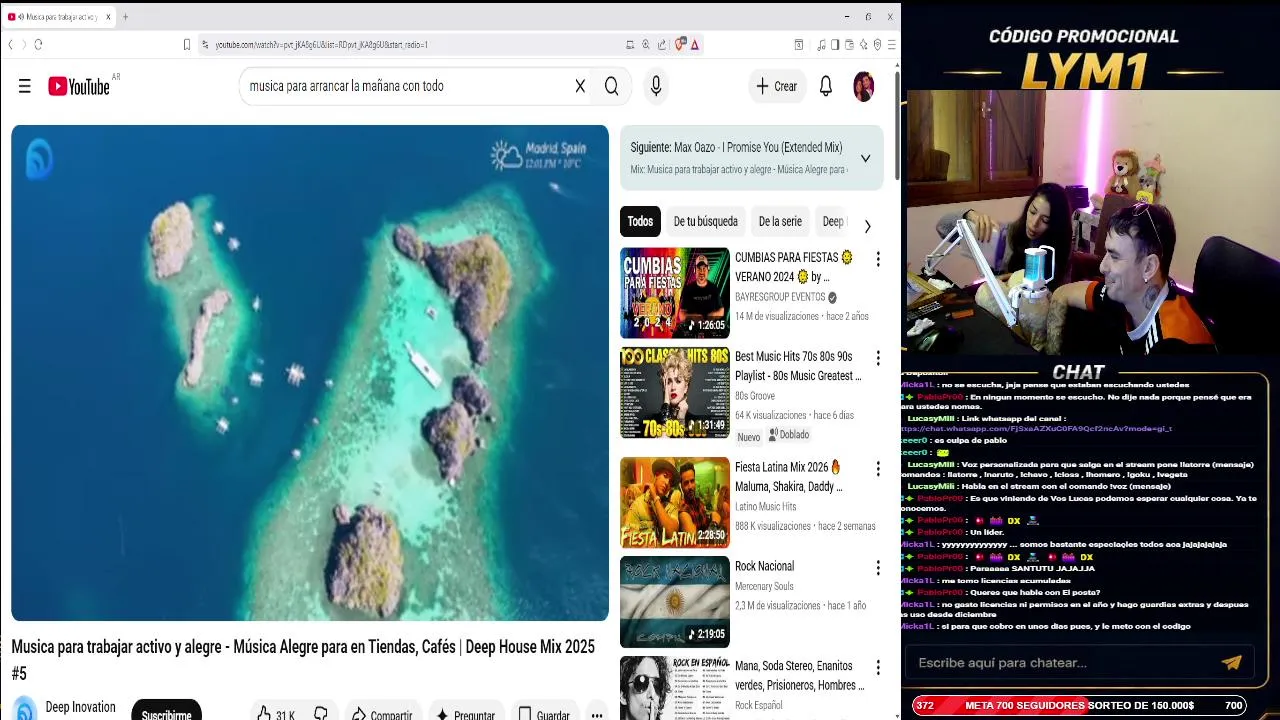1280x720 pixels.
Task: Click the Suscribirme button
Action: pos(166,712)
